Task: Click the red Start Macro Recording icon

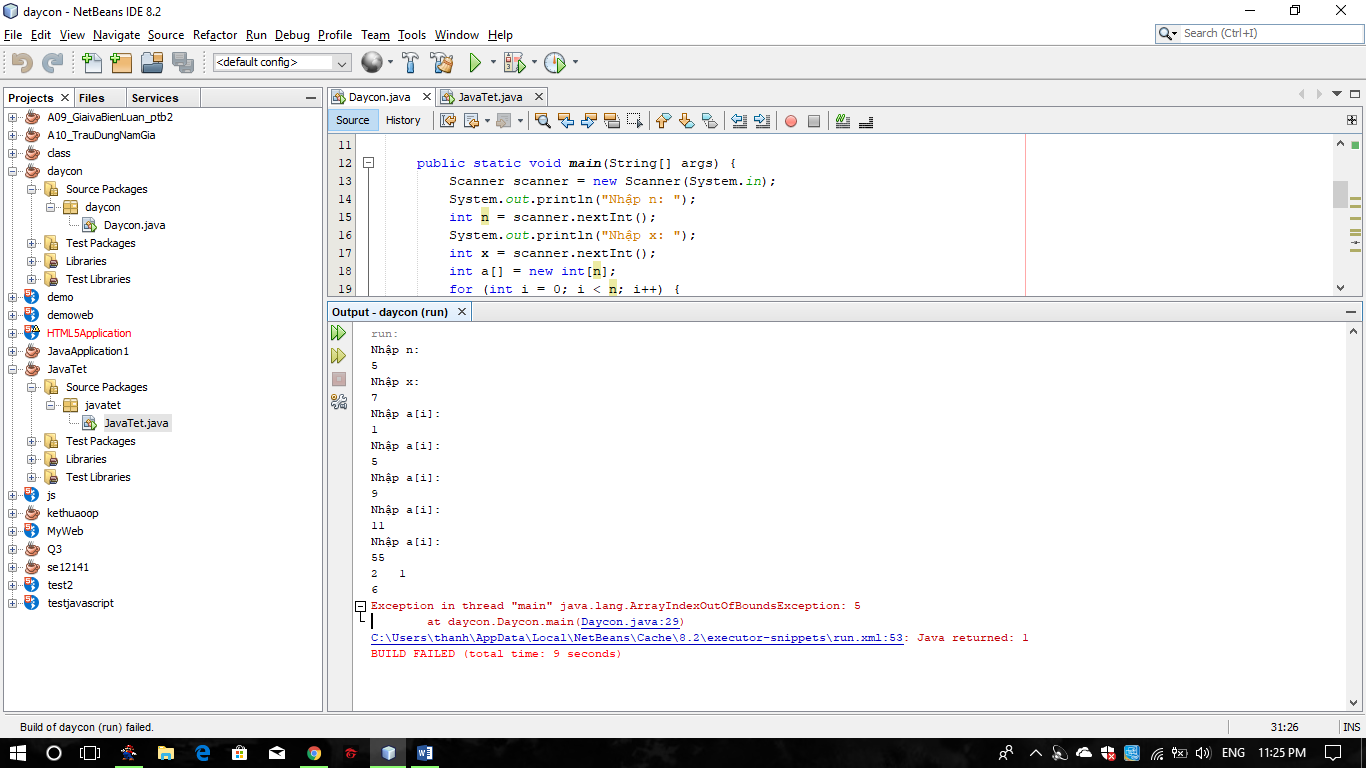Action: click(791, 121)
